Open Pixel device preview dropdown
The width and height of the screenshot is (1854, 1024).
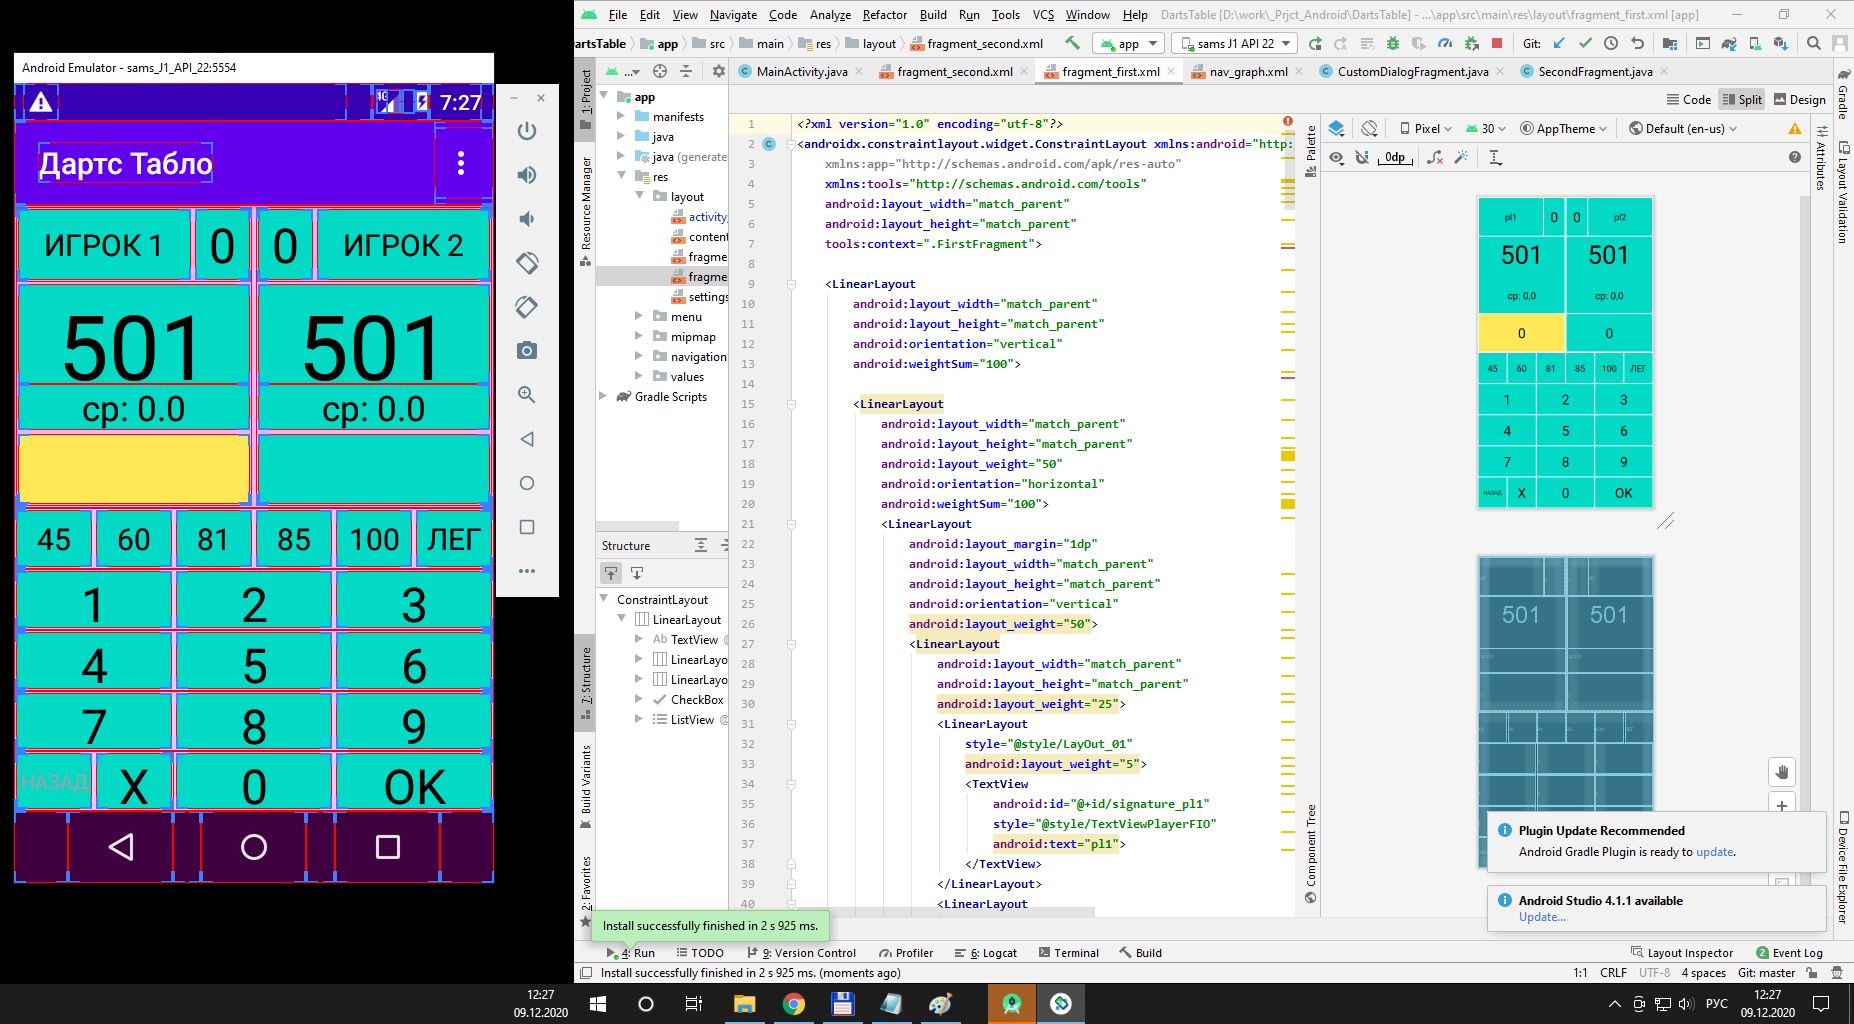click(1425, 128)
